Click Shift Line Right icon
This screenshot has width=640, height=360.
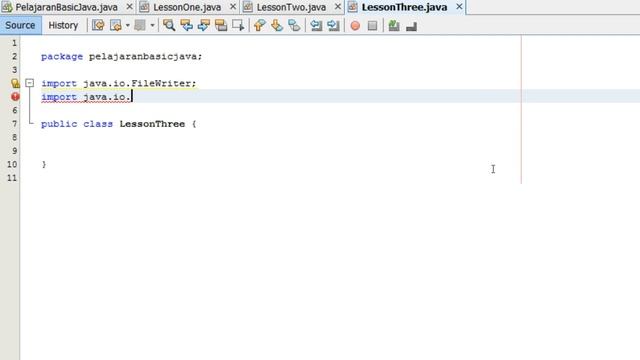point(333,25)
